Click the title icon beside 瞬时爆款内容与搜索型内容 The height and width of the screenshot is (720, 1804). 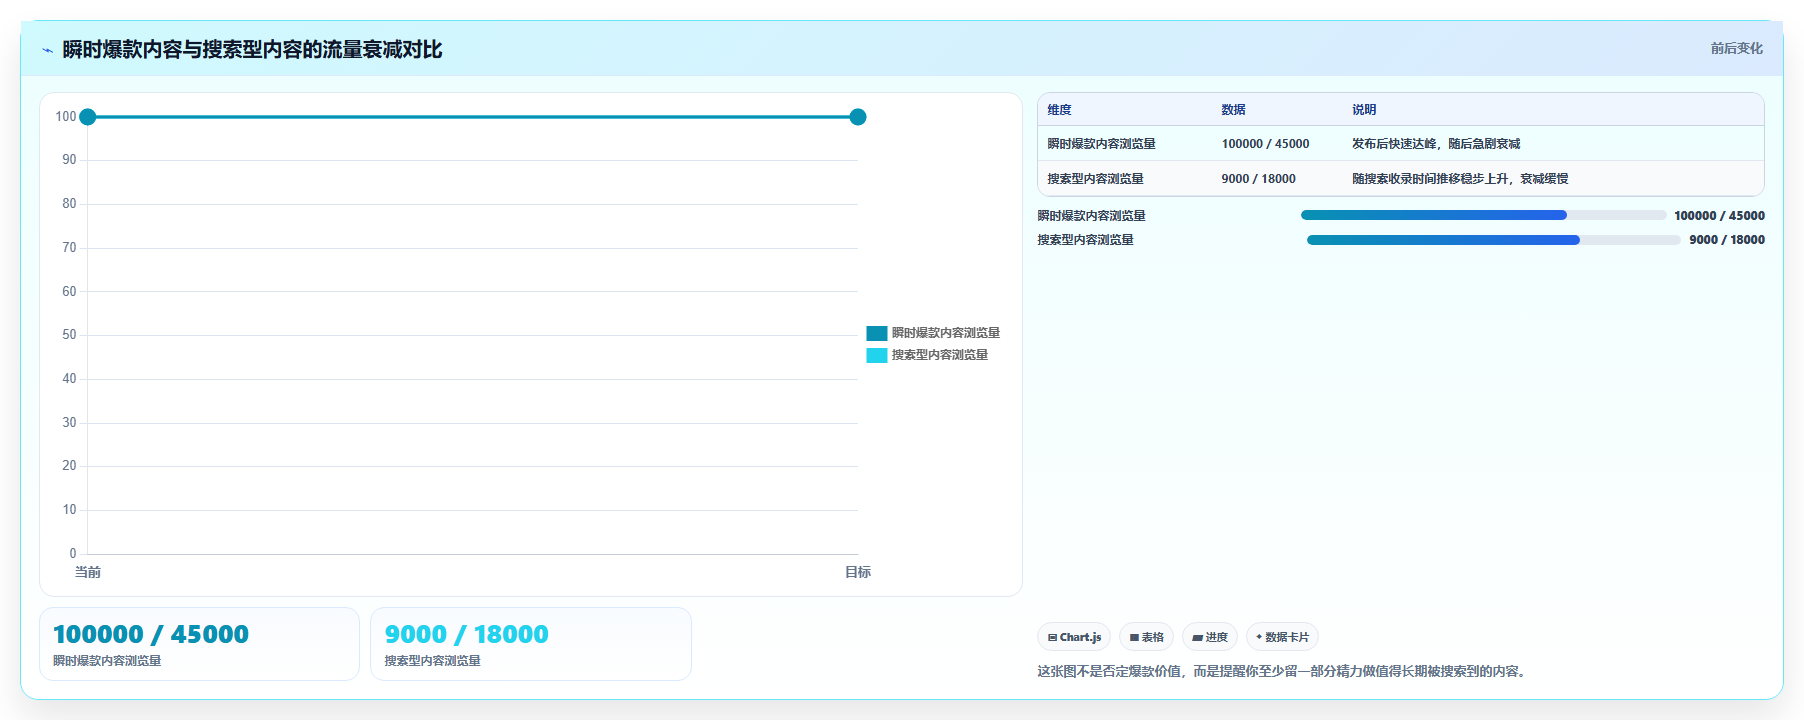pyautogui.click(x=47, y=50)
